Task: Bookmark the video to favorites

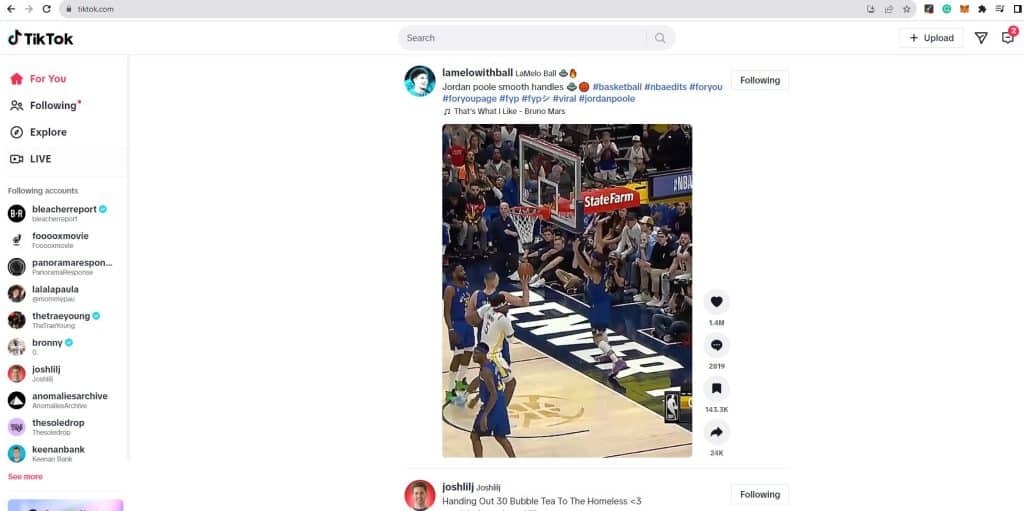Action: coord(716,389)
